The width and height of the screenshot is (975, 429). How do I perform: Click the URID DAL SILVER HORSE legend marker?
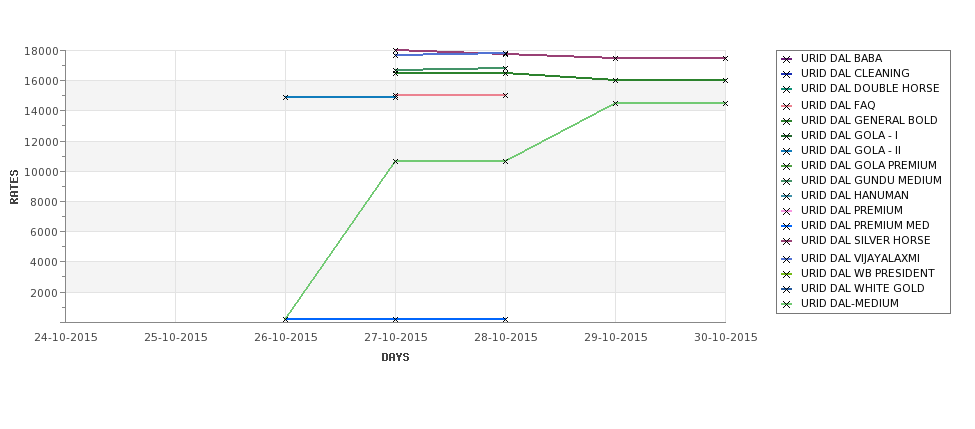click(x=787, y=241)
